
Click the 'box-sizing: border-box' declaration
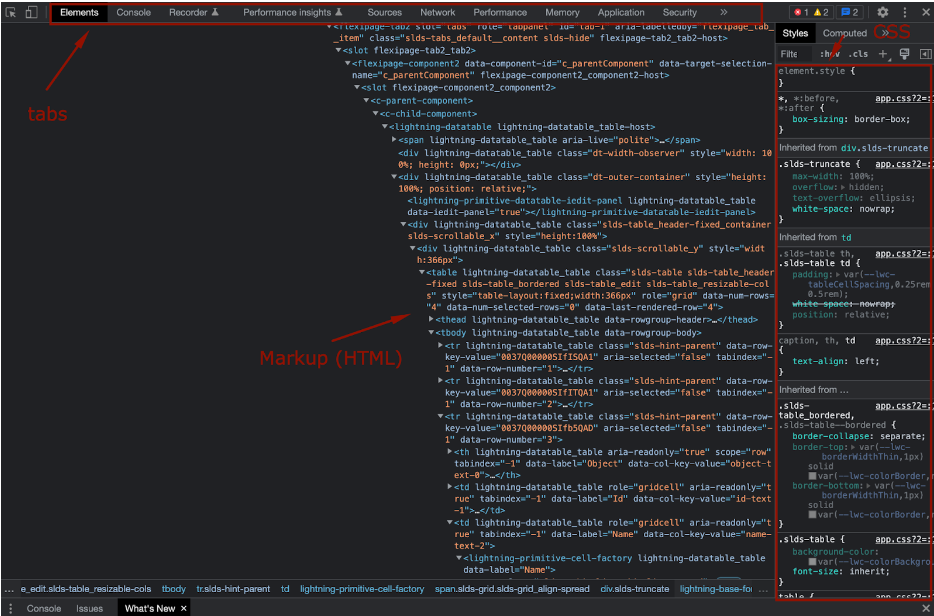click(851, 119)
